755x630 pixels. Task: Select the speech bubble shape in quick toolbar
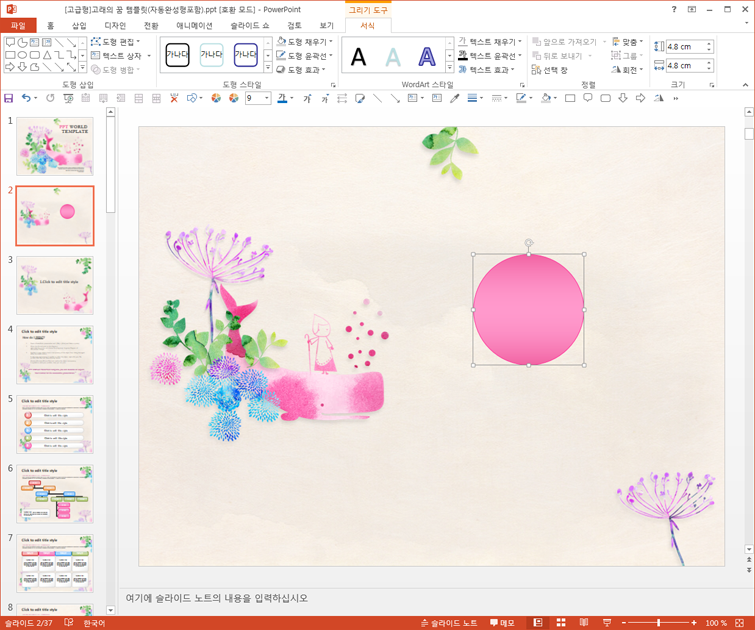(x=587, y=98)
